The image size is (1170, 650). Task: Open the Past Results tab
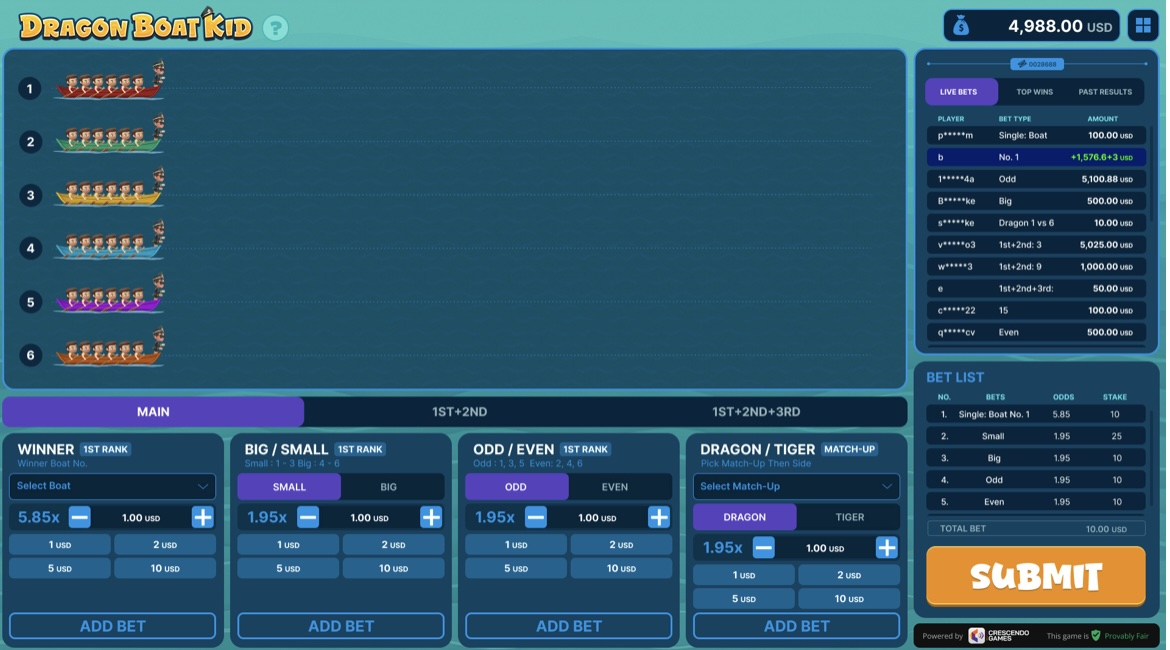click(1105, 92)
